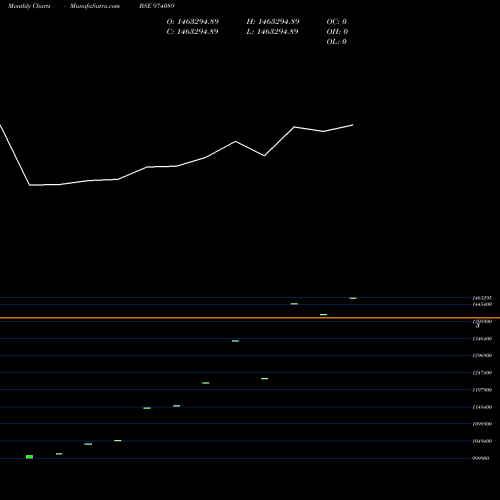This screenshot has width=500, height=500.
Task: Click the thick green first candle near 999900
Action: tap(29, 457)
